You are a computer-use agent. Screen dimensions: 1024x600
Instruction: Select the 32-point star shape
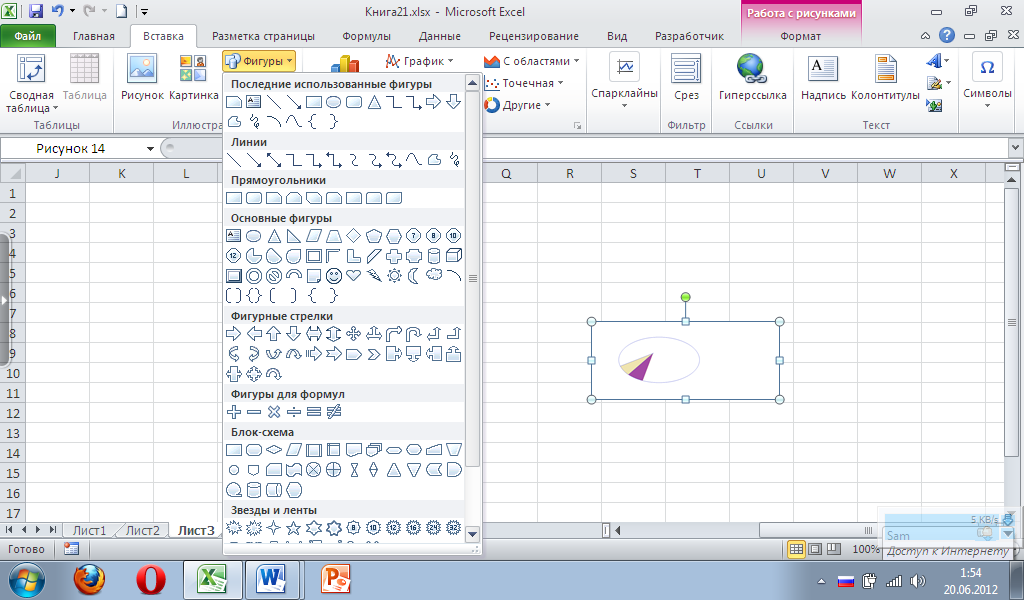(x=454, y=528)
